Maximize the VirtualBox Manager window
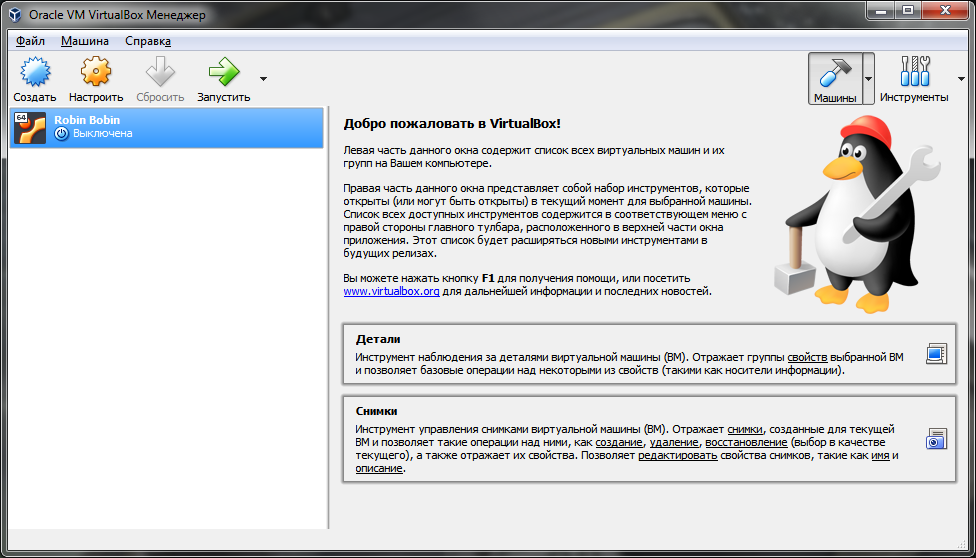976x558 pixels. coord(908,9)
